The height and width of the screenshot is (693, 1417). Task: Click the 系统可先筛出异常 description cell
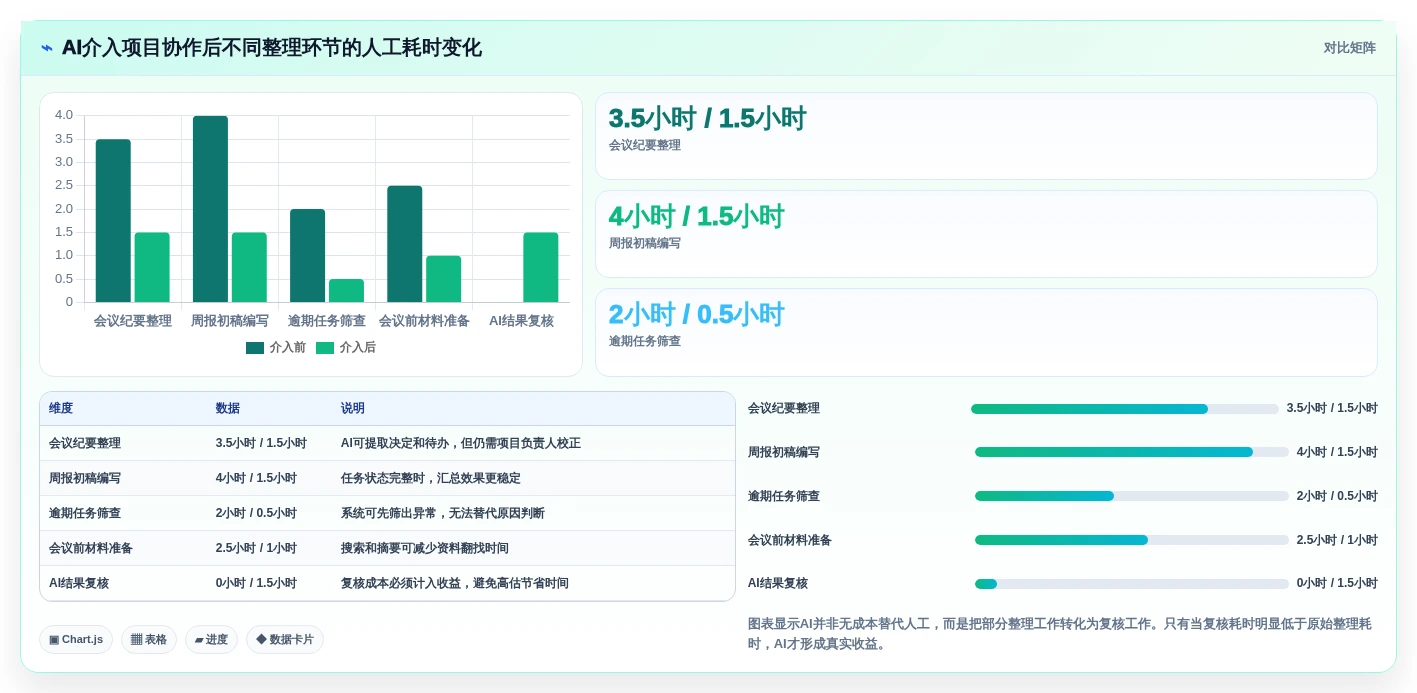[x=443, y=513]
